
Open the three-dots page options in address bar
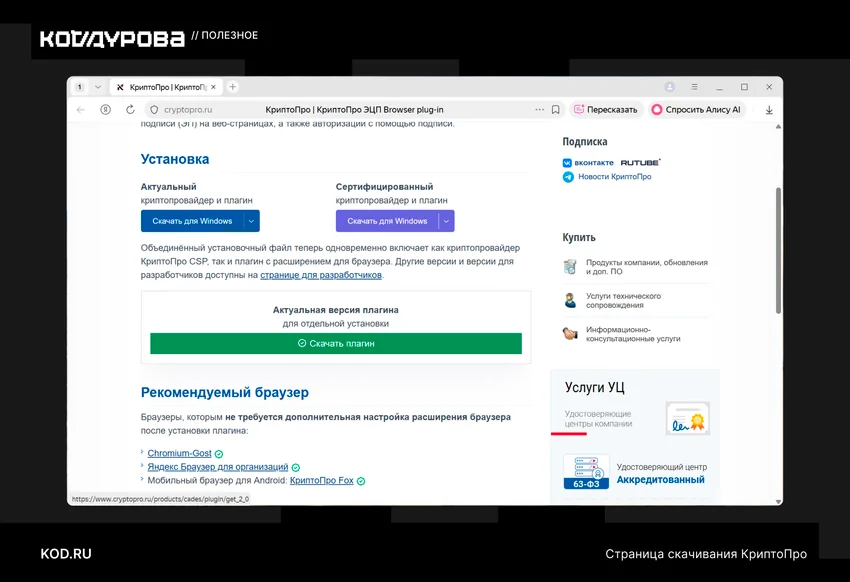click(x=539, y=109)
